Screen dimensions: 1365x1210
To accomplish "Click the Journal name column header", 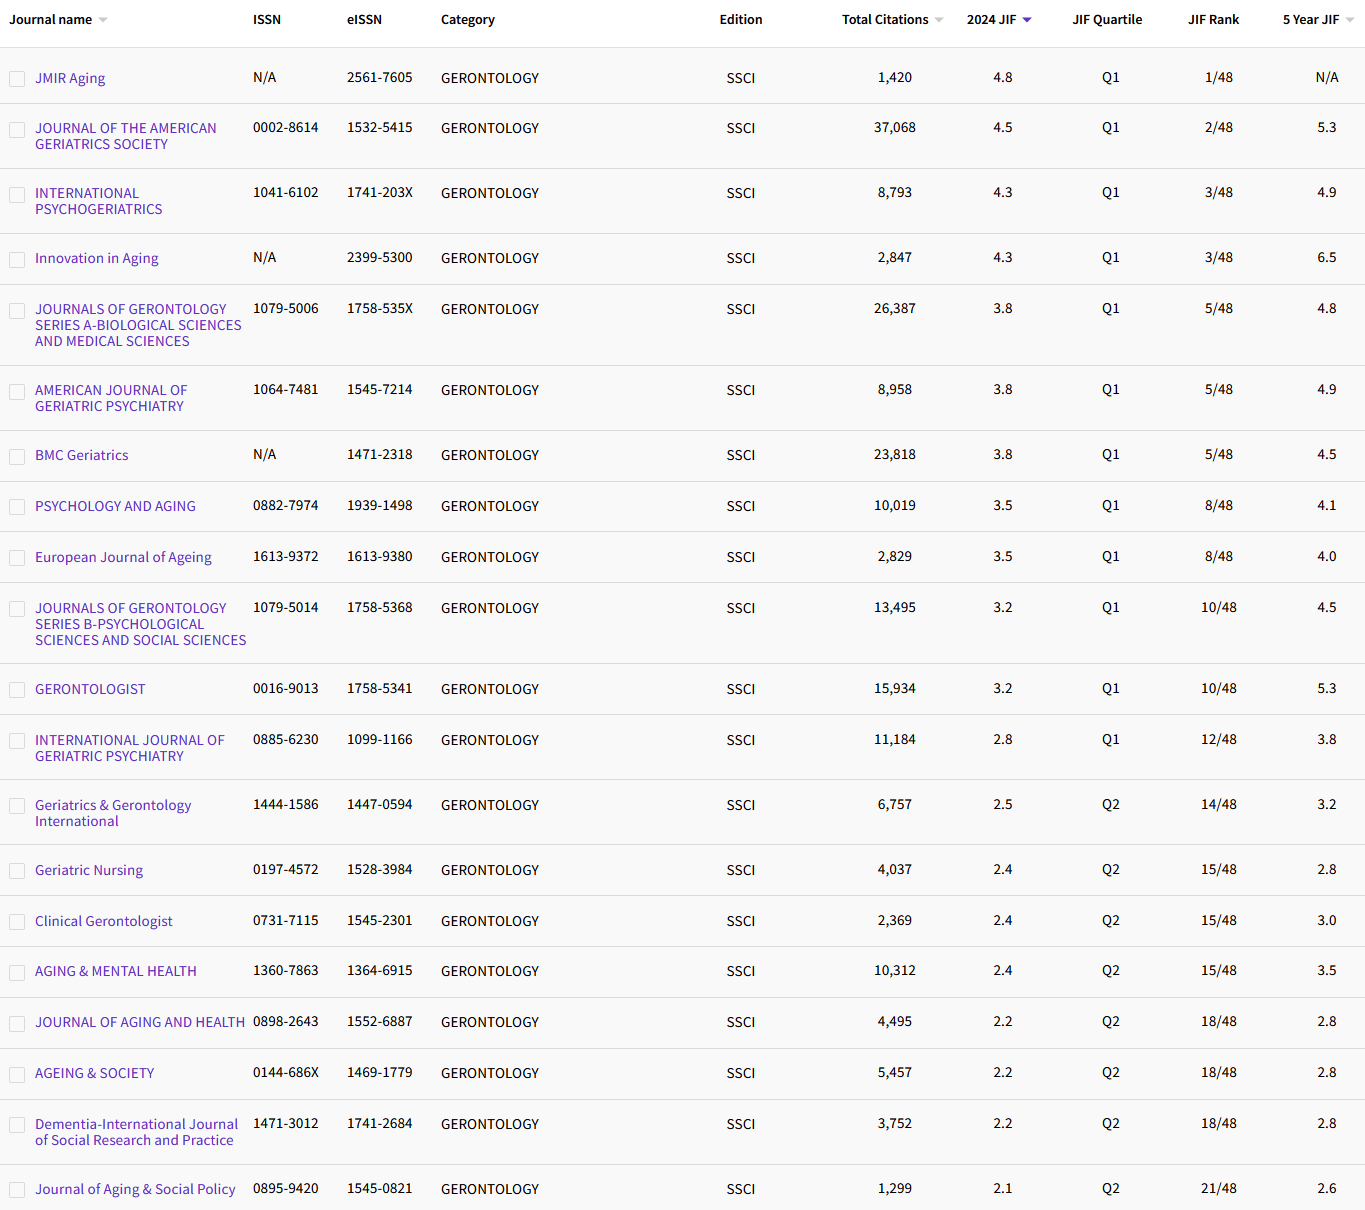I will point(50,20).
